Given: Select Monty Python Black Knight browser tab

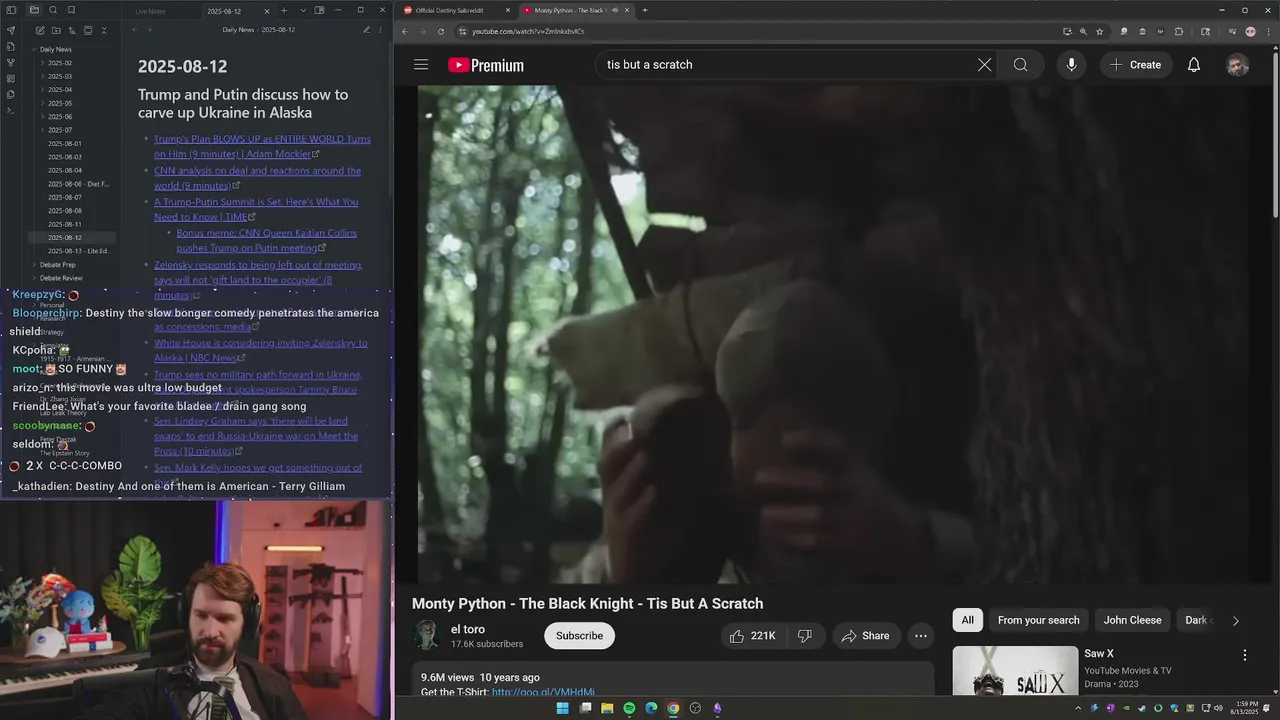Looking at the screenshot, I should click(x=575, y=10).
